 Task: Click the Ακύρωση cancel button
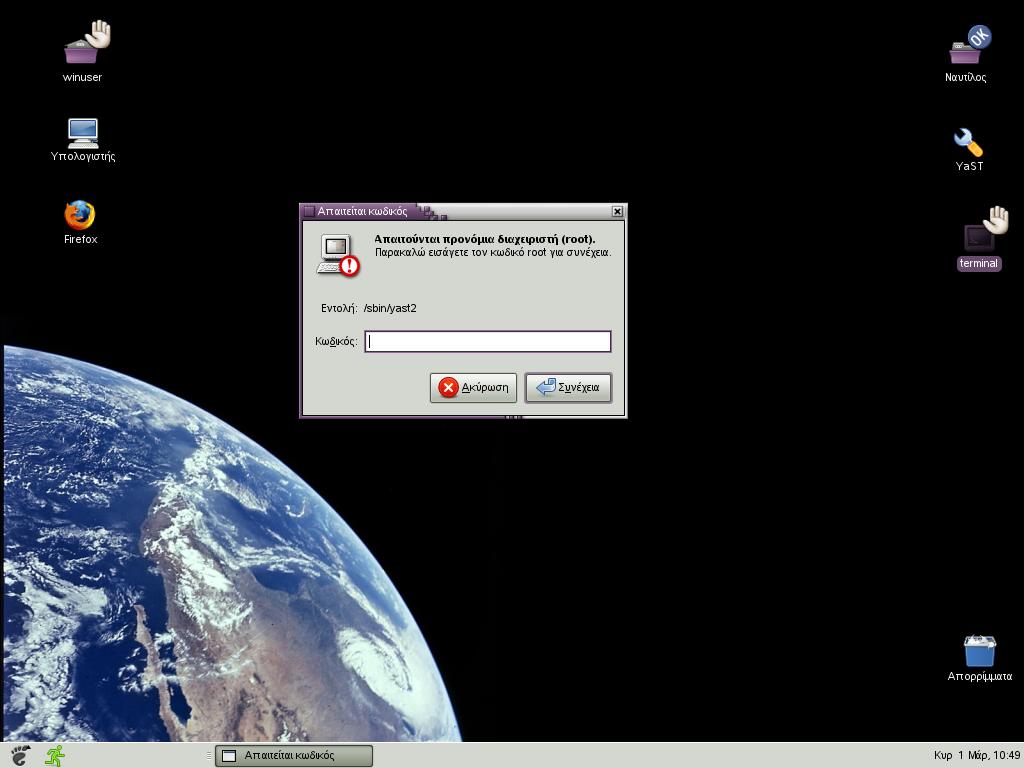point(473,387)
